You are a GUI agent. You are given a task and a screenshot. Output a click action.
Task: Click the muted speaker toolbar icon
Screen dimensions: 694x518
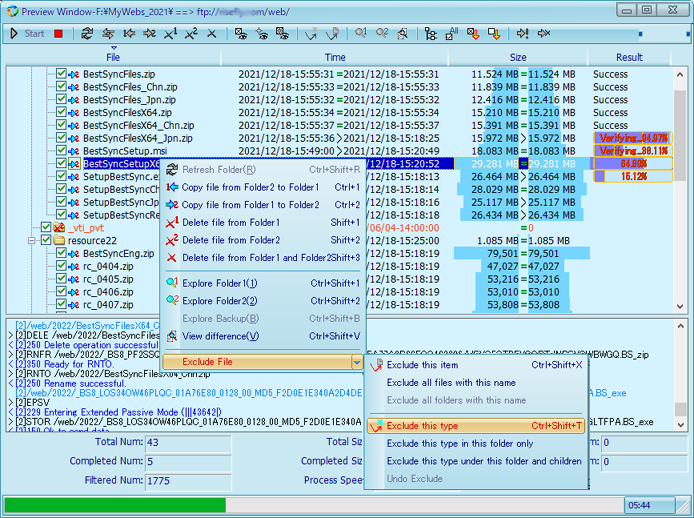pyautogui.click(x=544, y=34)
